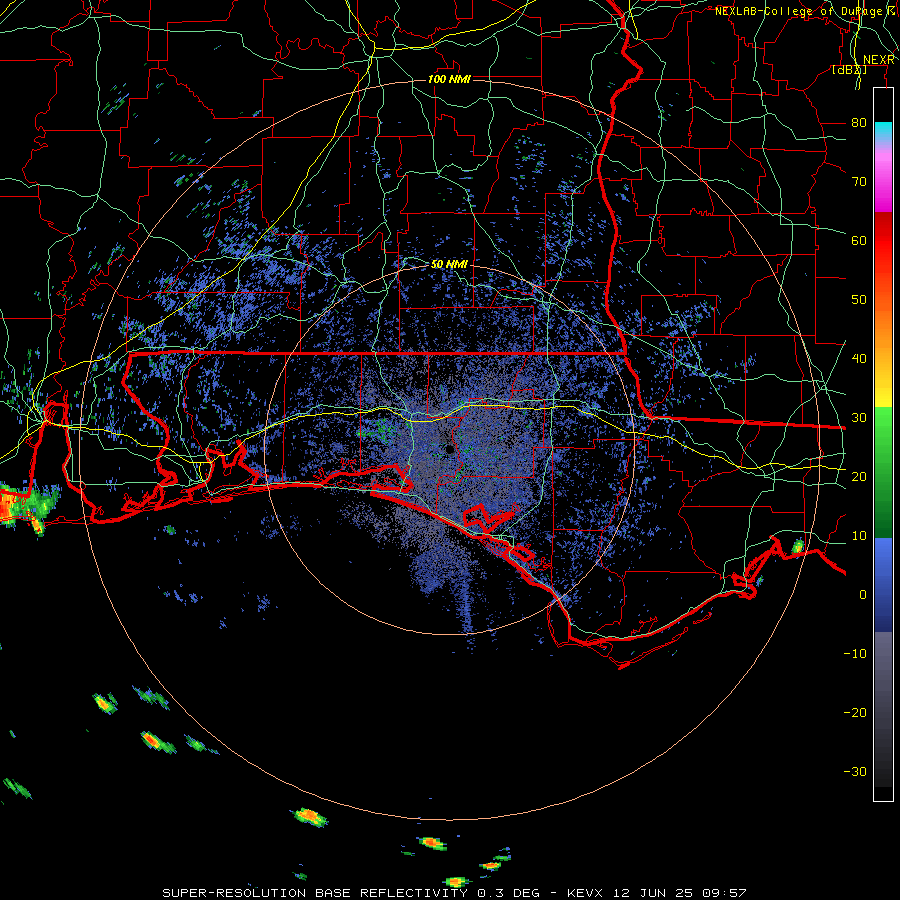Image resolution: width=900 pixels, height=900 pixels.
Task: Click the 50 value on the dBZ scale
Action: (859, 300)
